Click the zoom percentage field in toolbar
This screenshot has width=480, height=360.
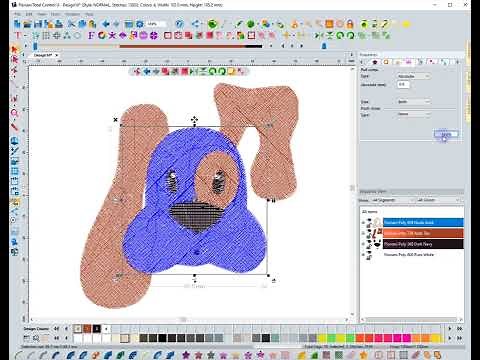pyautogui.click(x=156, y=24)
